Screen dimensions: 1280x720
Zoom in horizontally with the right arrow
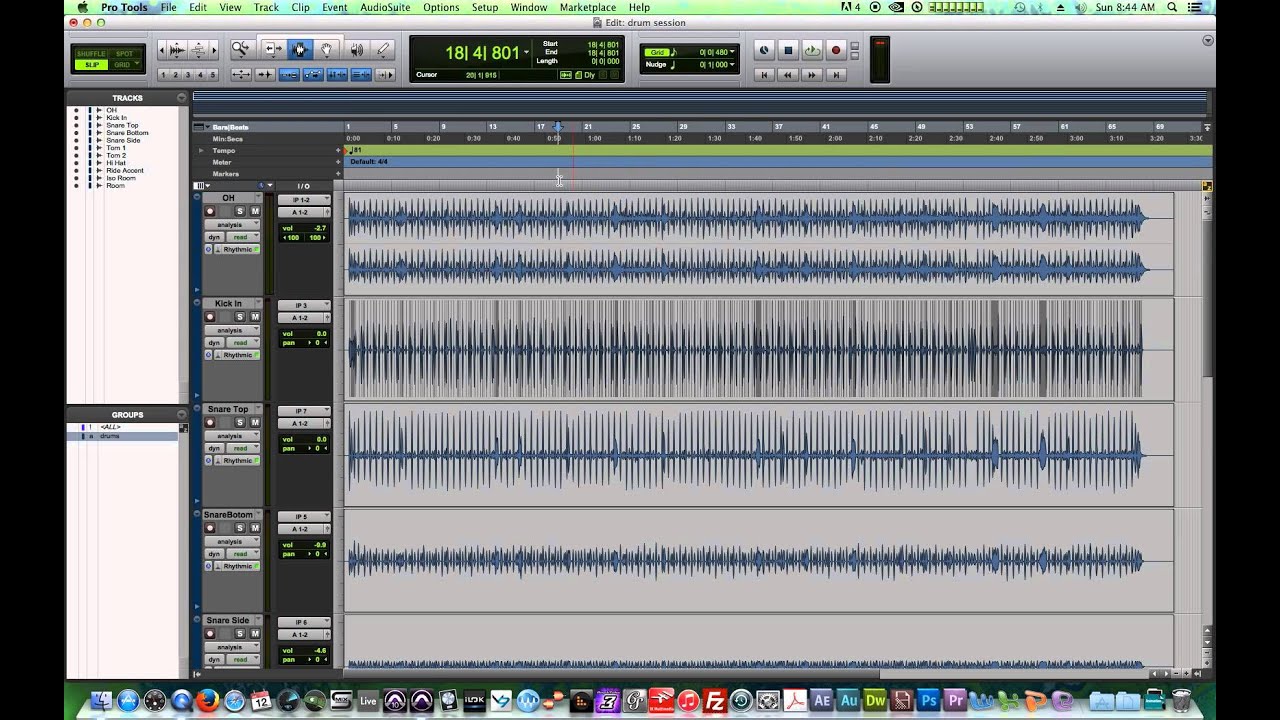pyautogui.click(x=213, y=49)
